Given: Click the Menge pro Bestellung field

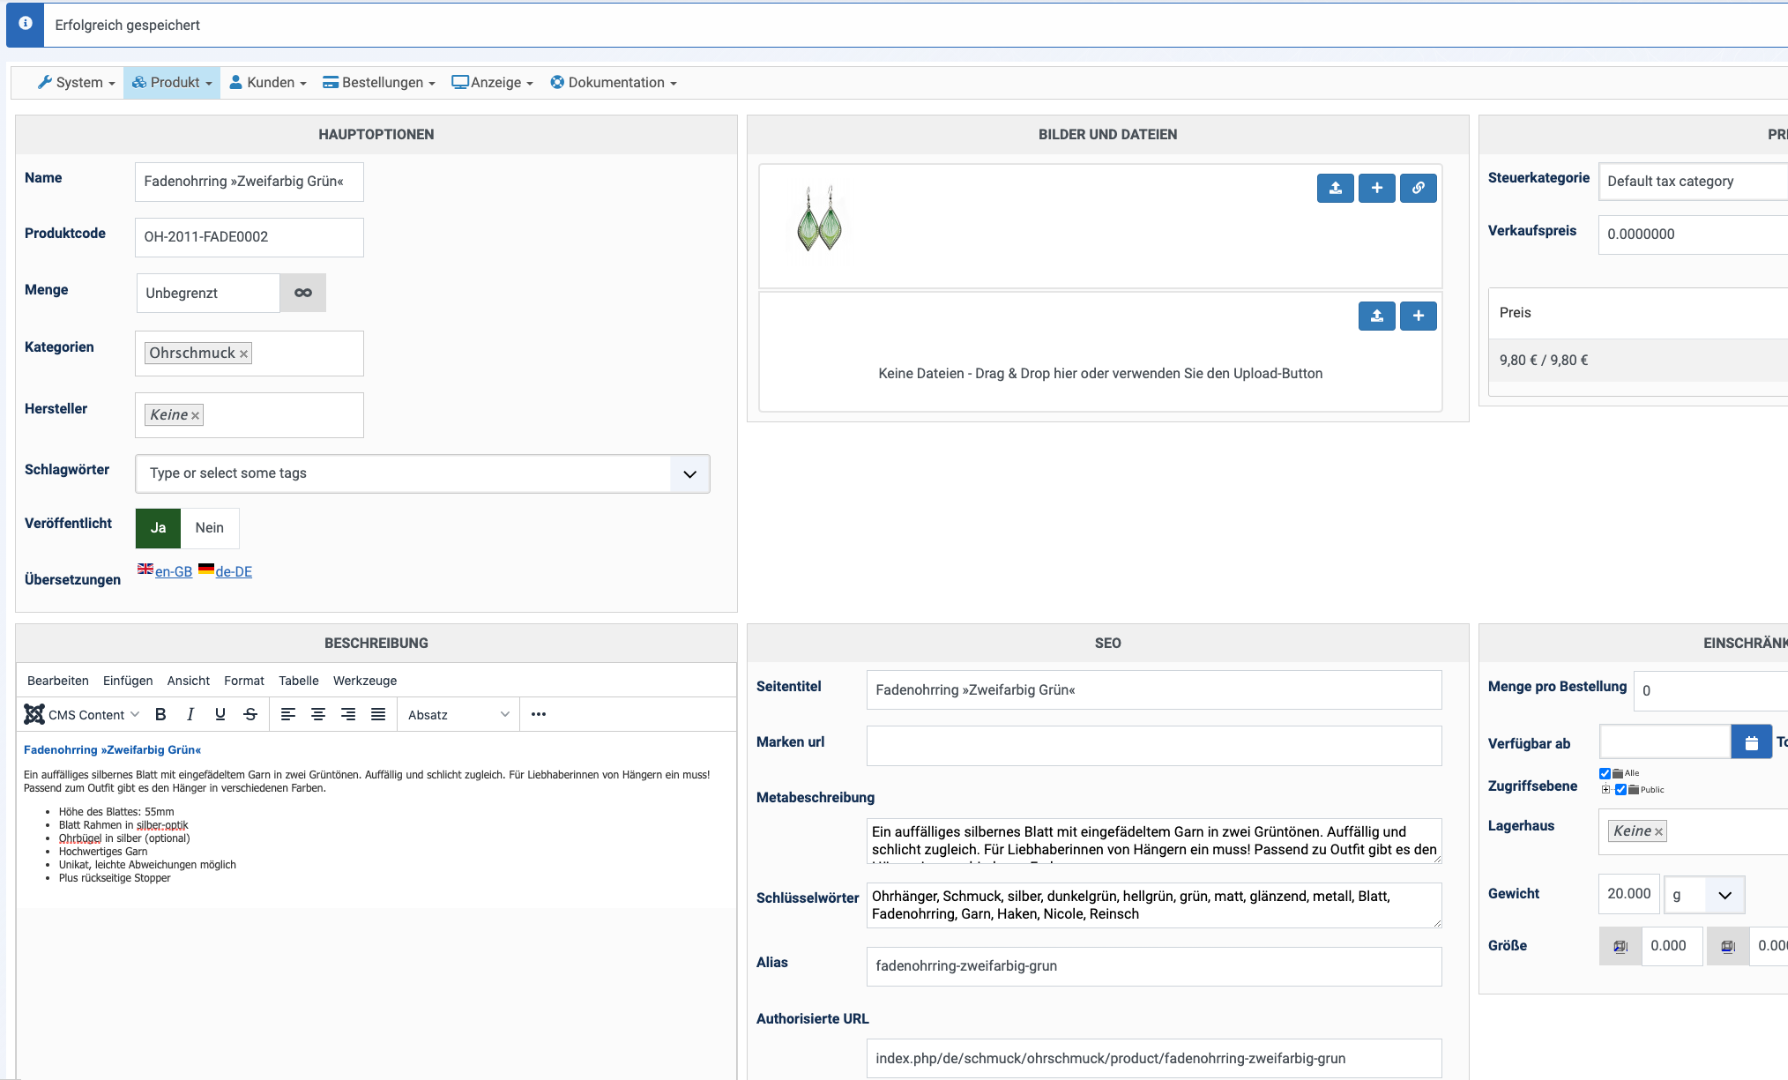Looking at the screenshot, I should click(1711, 691).
